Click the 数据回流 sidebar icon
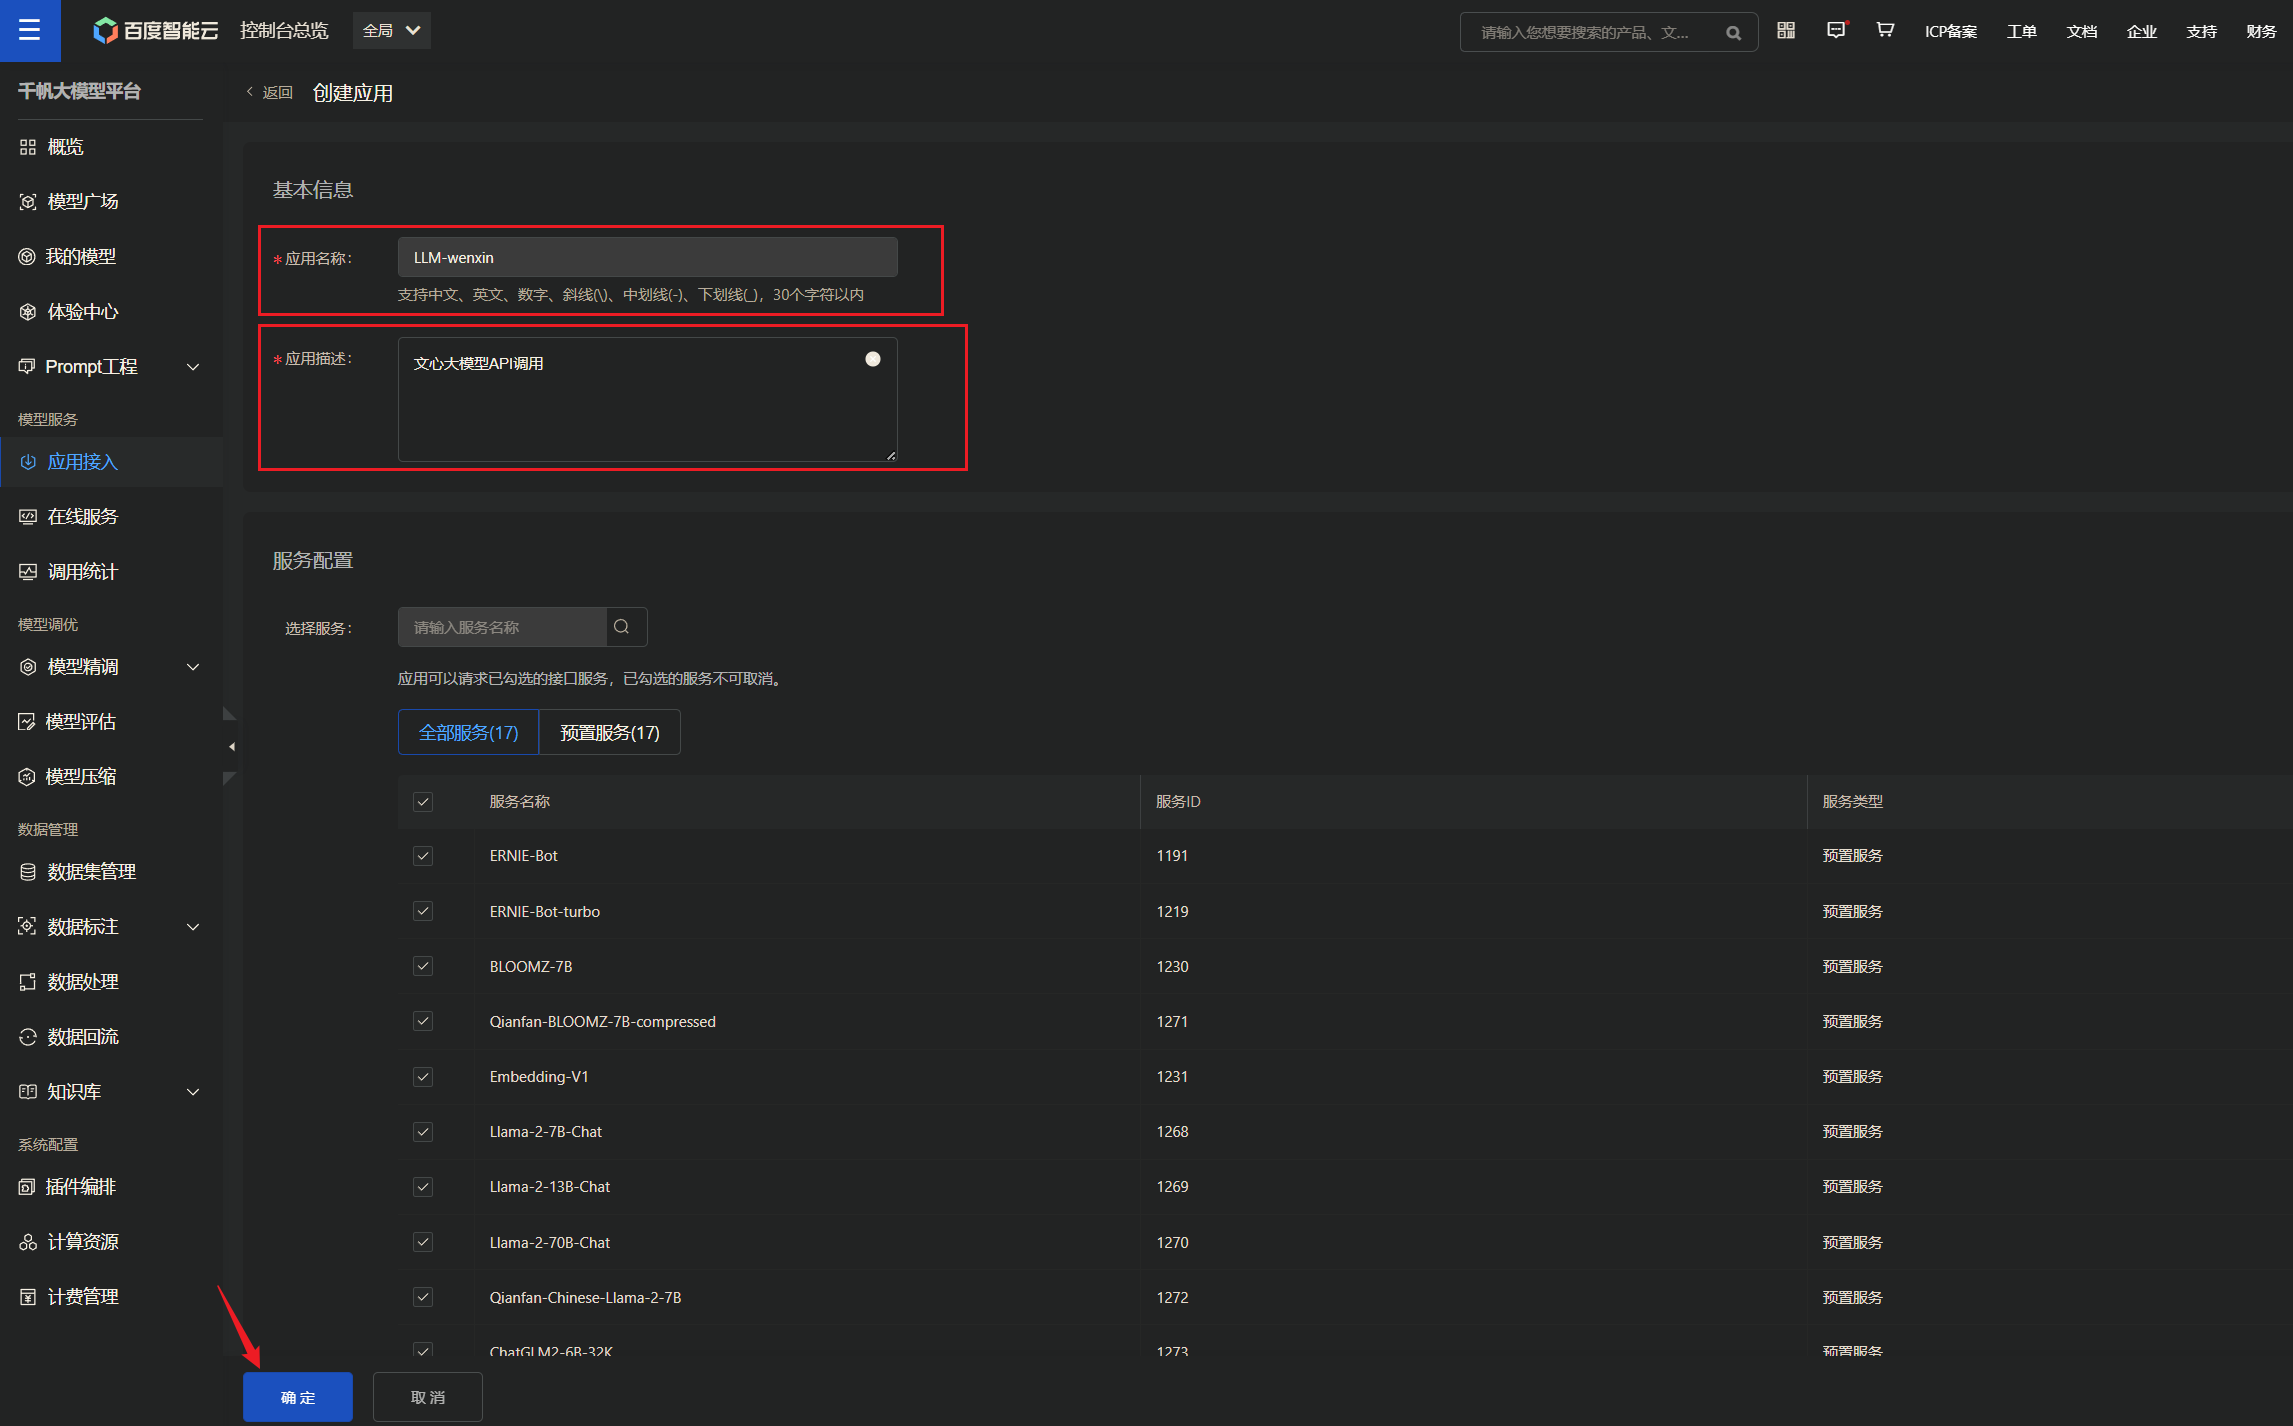Image resolution: width=2293 pixels, height=1426 pixels. [28, 1037]
